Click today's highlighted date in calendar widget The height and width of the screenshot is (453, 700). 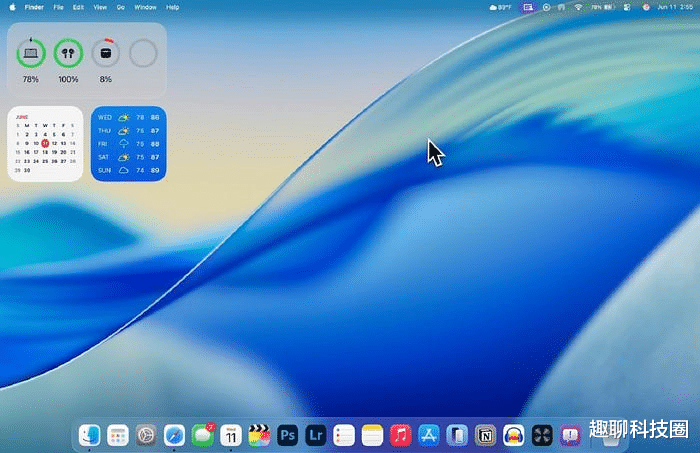tap(45, 143)
